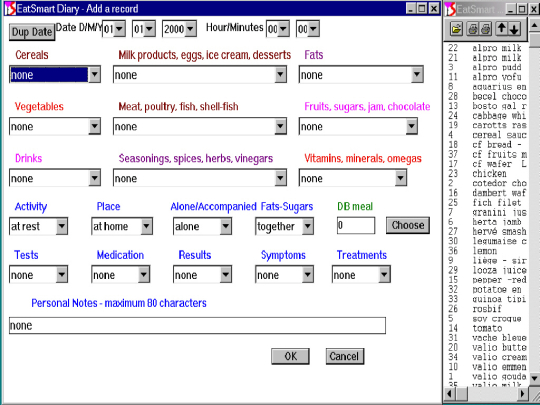Click the DB meal number field
Viewport: 540px width, 405px height.
tap(356, 226)
